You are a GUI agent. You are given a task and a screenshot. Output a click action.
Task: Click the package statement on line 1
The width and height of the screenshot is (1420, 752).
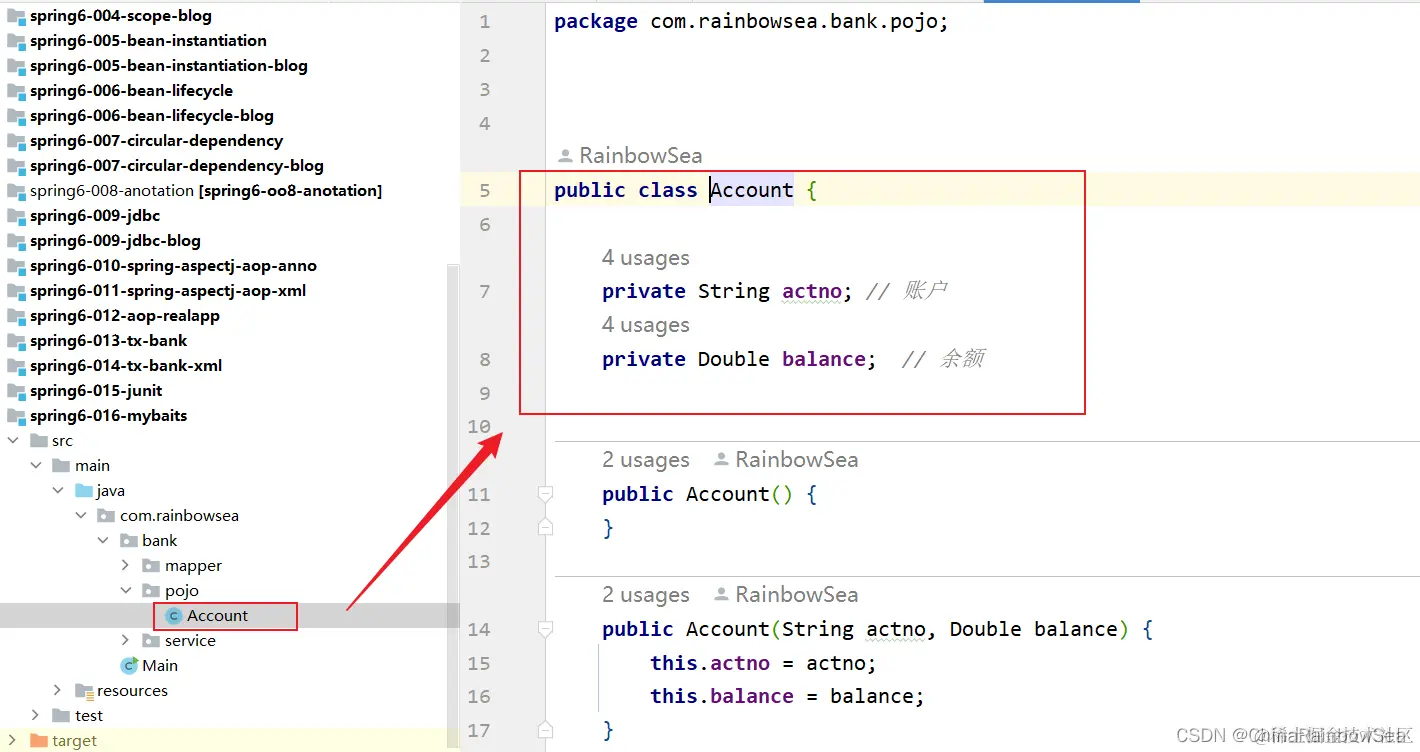(x=751, y=22)
